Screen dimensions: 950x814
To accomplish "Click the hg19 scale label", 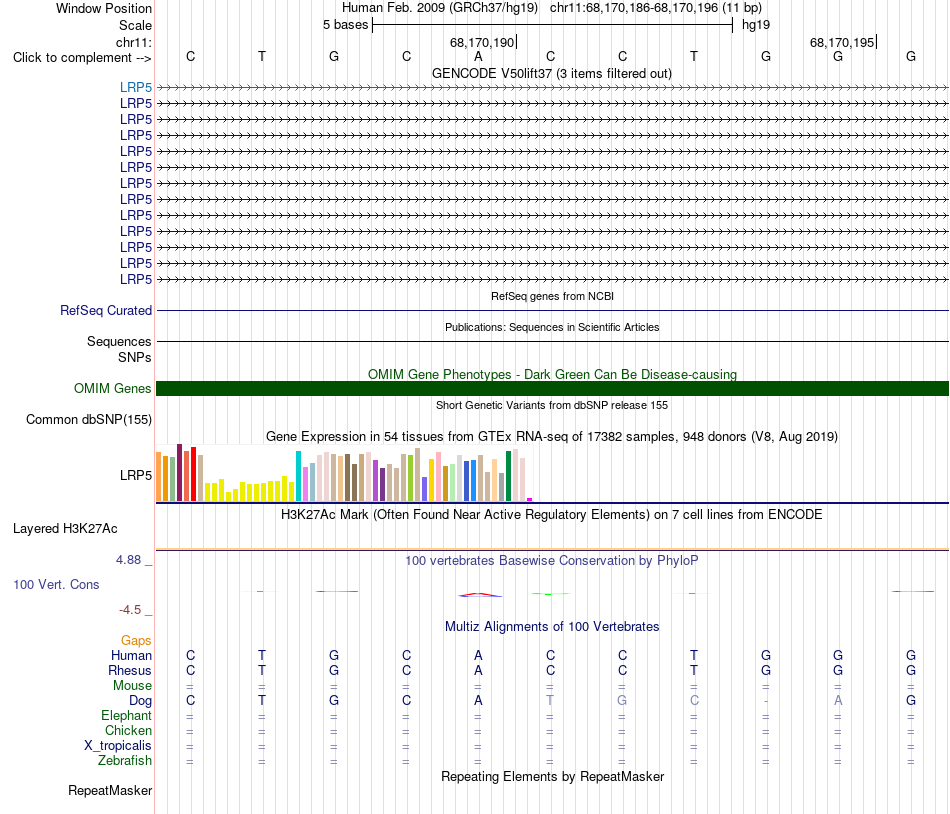I will click(x=756, y=25).
